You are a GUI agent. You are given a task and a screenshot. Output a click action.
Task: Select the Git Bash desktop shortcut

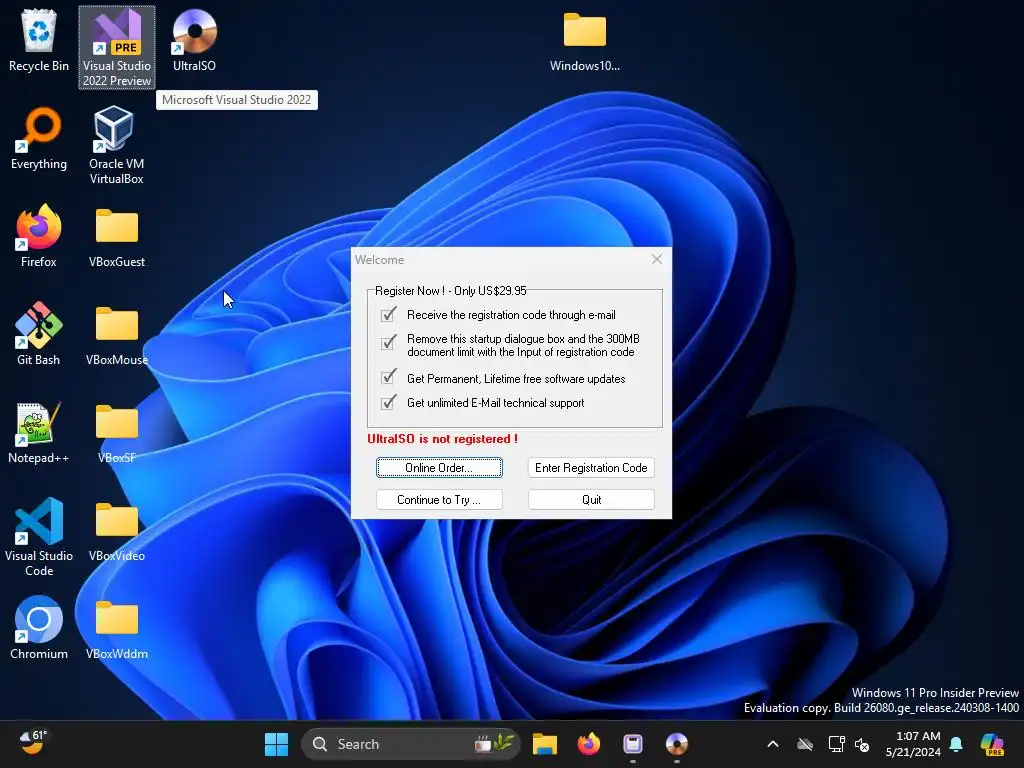click(39, 334)
